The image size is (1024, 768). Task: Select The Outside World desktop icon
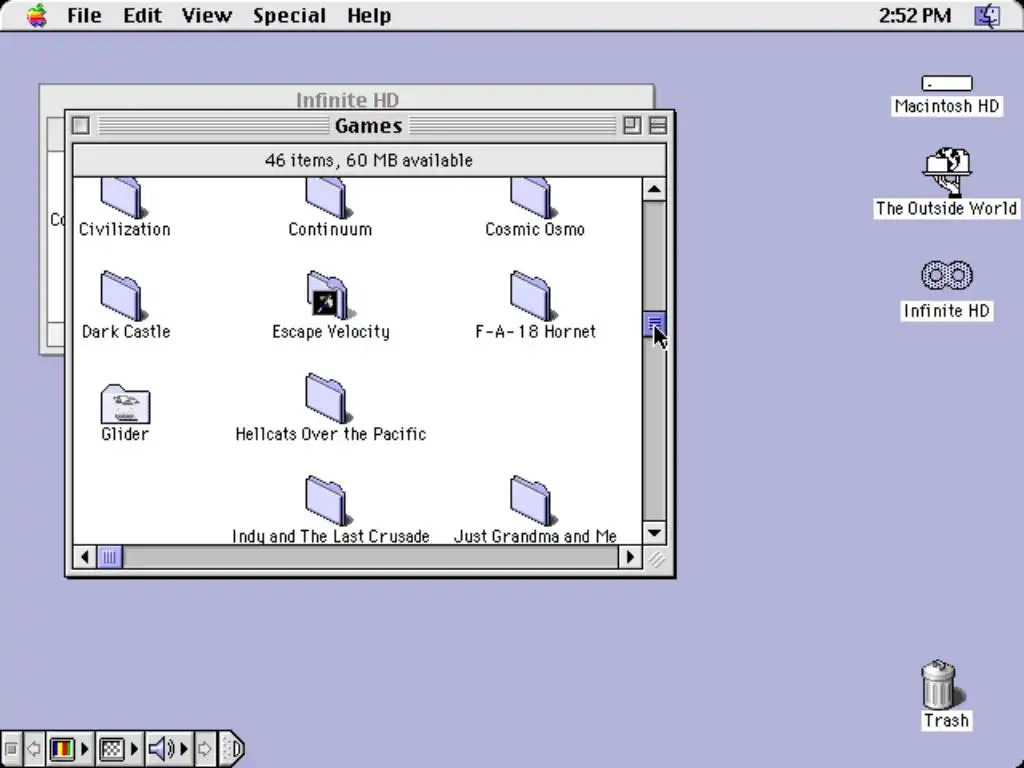click(x=946, y=172)
